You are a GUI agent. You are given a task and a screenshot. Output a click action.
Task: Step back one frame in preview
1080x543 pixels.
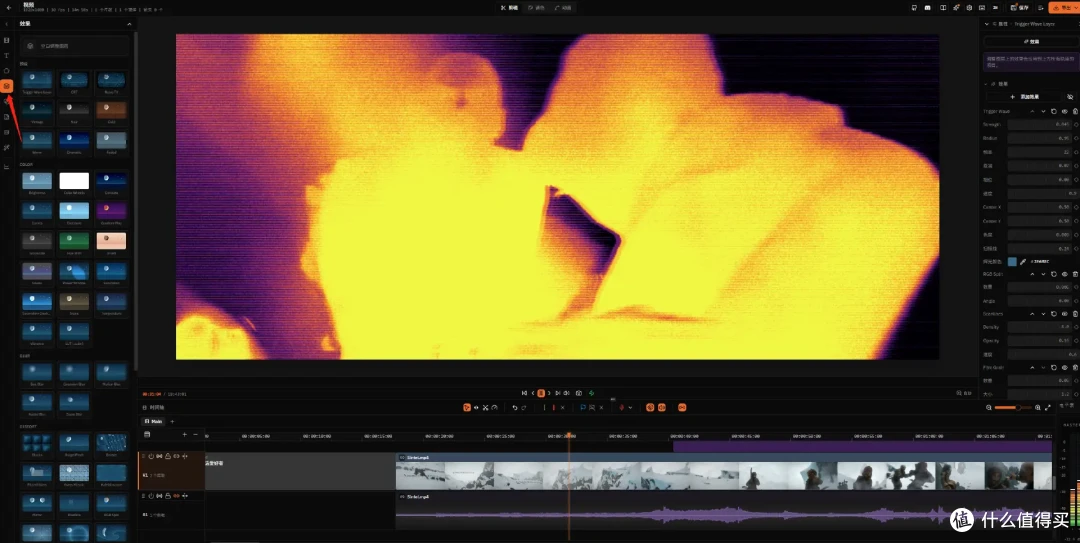point(532,393)
